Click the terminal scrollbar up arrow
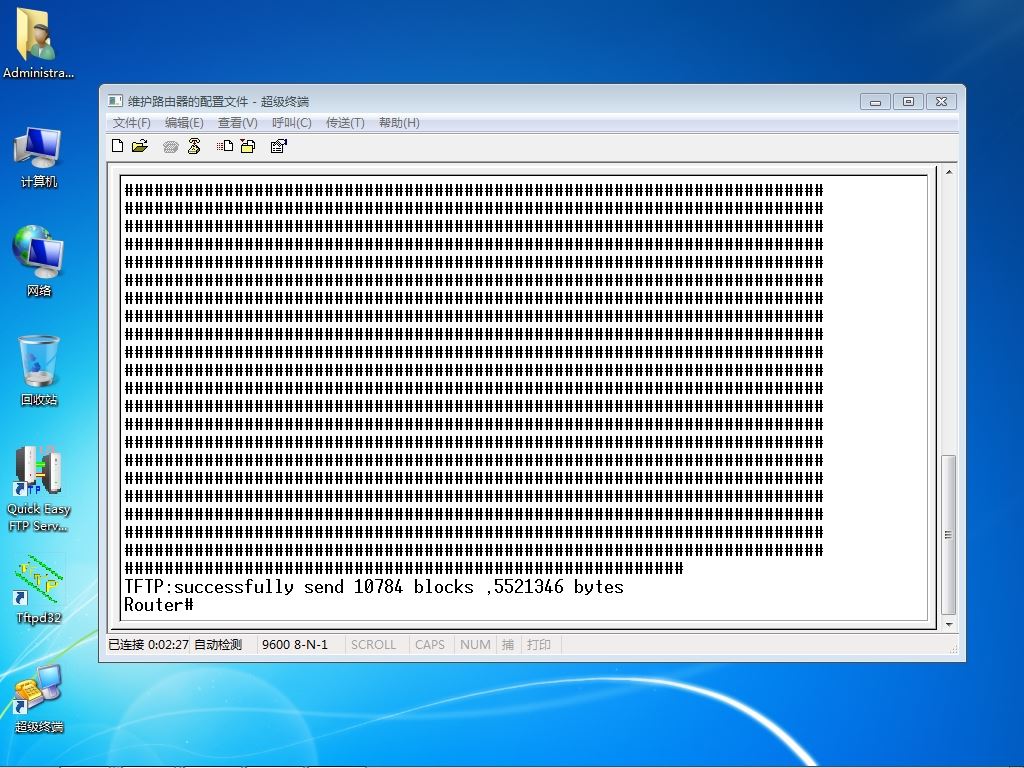 [949, 172]
